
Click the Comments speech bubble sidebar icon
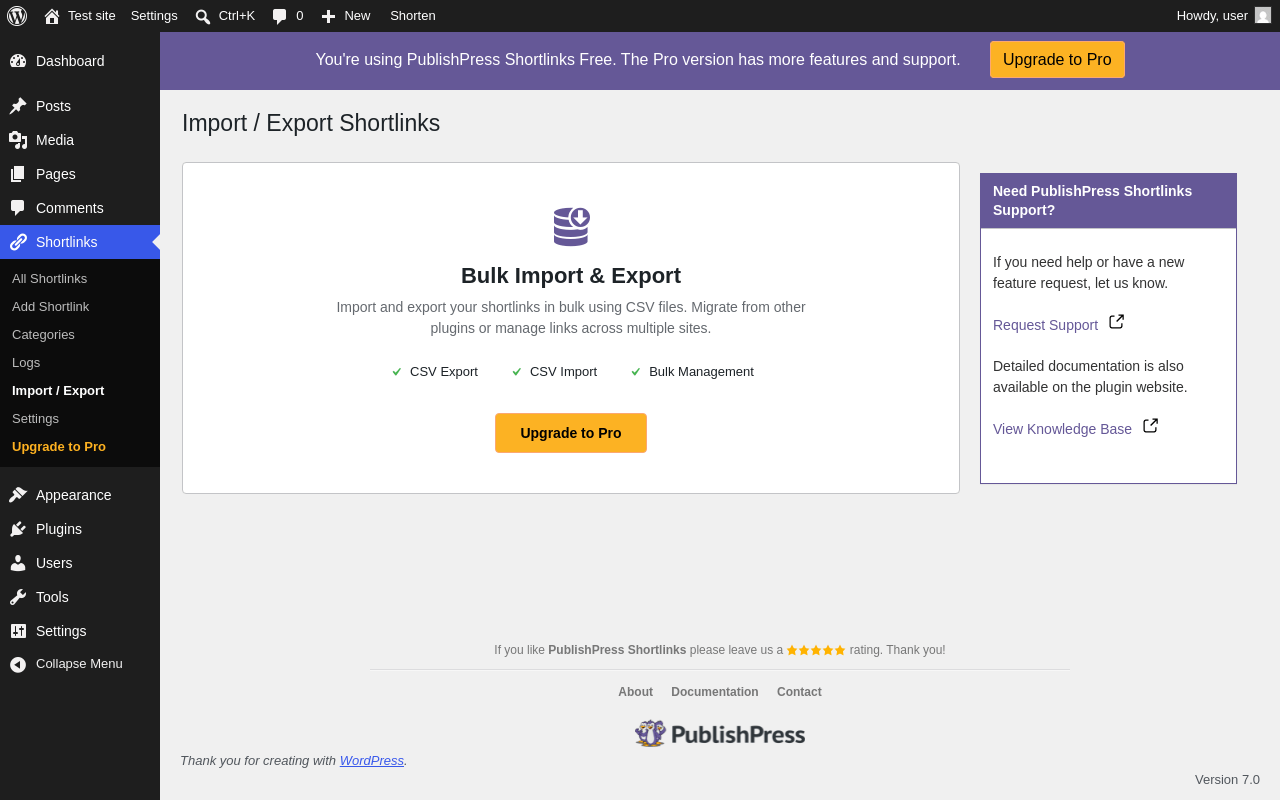point(18,208)
